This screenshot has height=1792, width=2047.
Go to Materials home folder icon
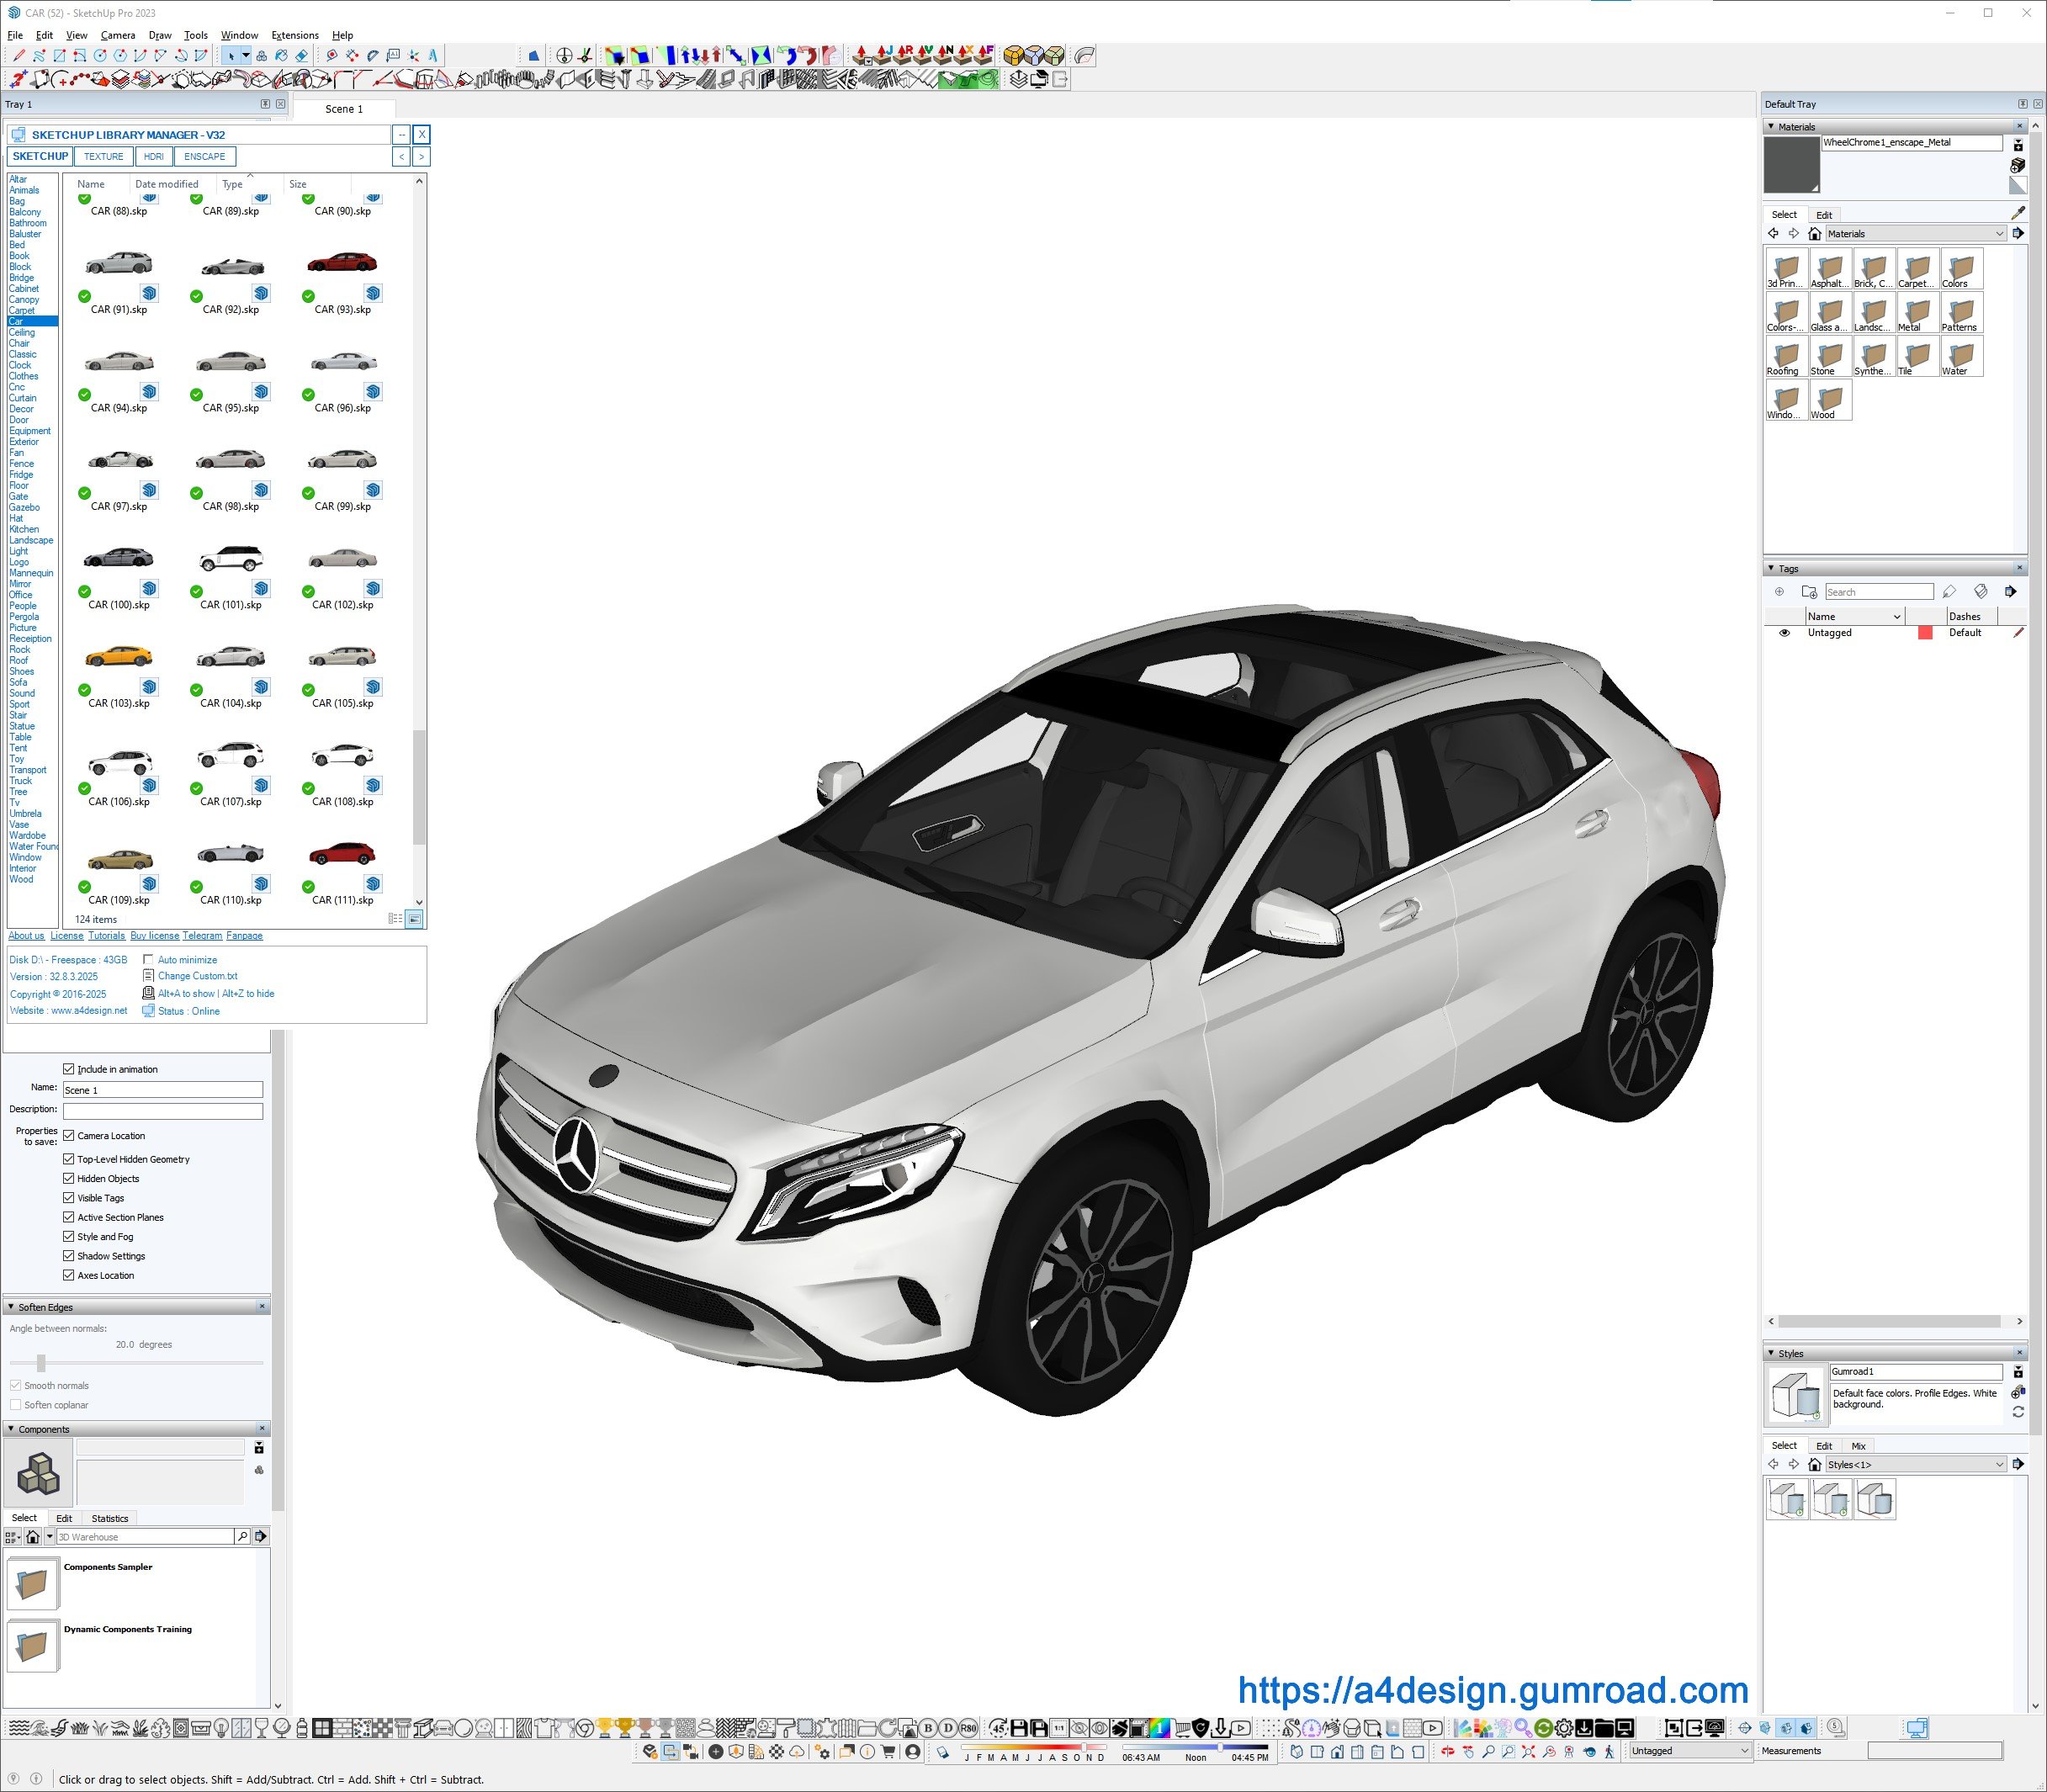pos(1814,233)
